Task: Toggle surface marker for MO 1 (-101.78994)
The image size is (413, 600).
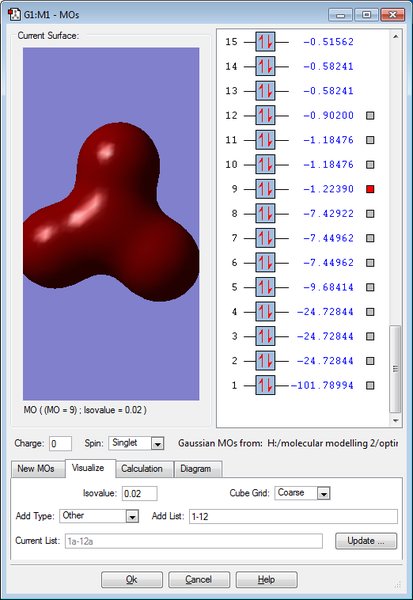Action: coord(370,385)
